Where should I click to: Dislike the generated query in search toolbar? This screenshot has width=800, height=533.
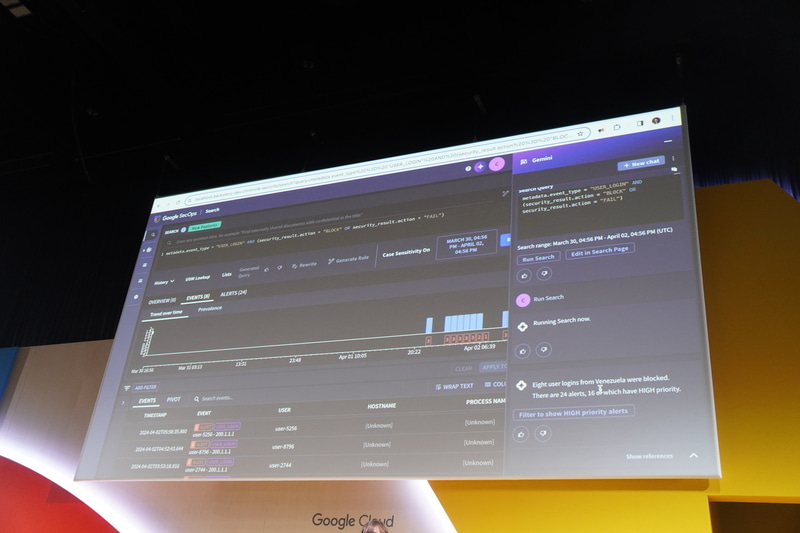click(280, 268)
